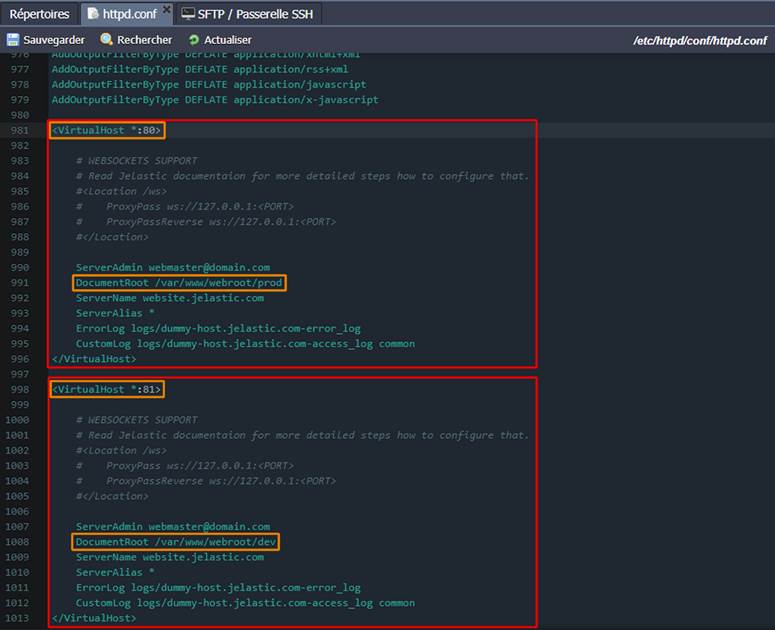Click the Sauvegarder floppy disk icon
Viewport: 775px width, 630px height.
[13, 40]
